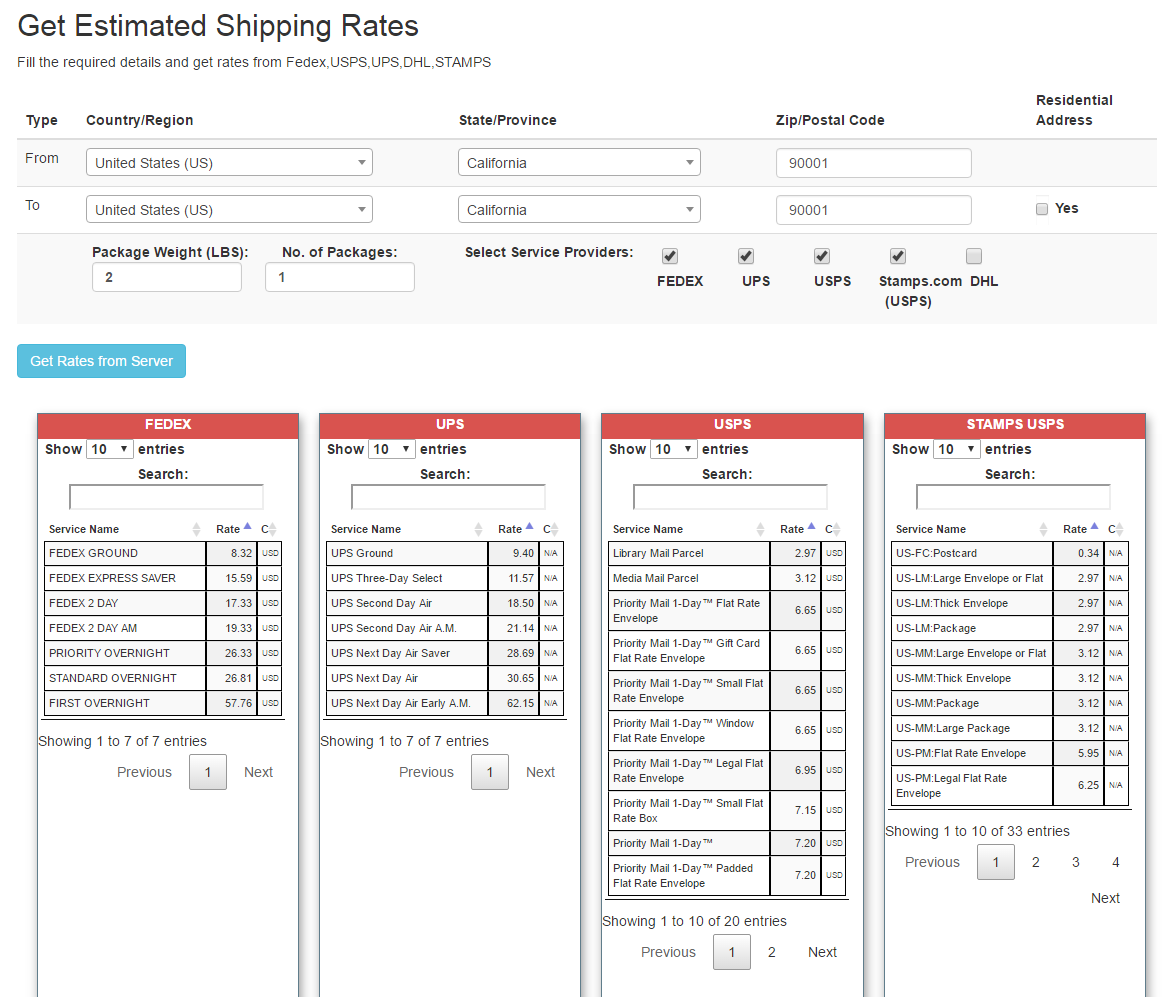Open the From Country/Region dropdown
1165x997 pixels.
coord(229,163)
